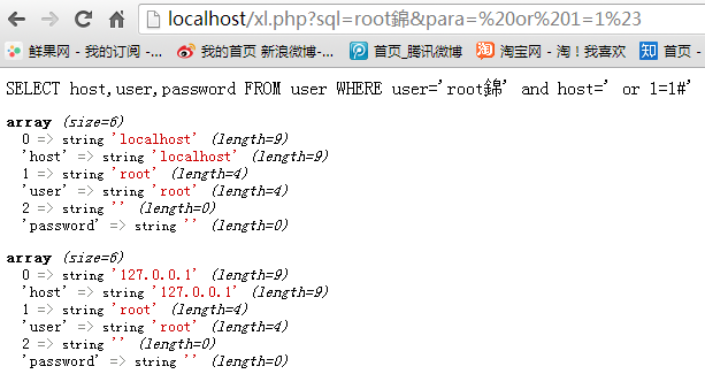Click the browser forward arrow
719x380 pixels.
point(50,20)
